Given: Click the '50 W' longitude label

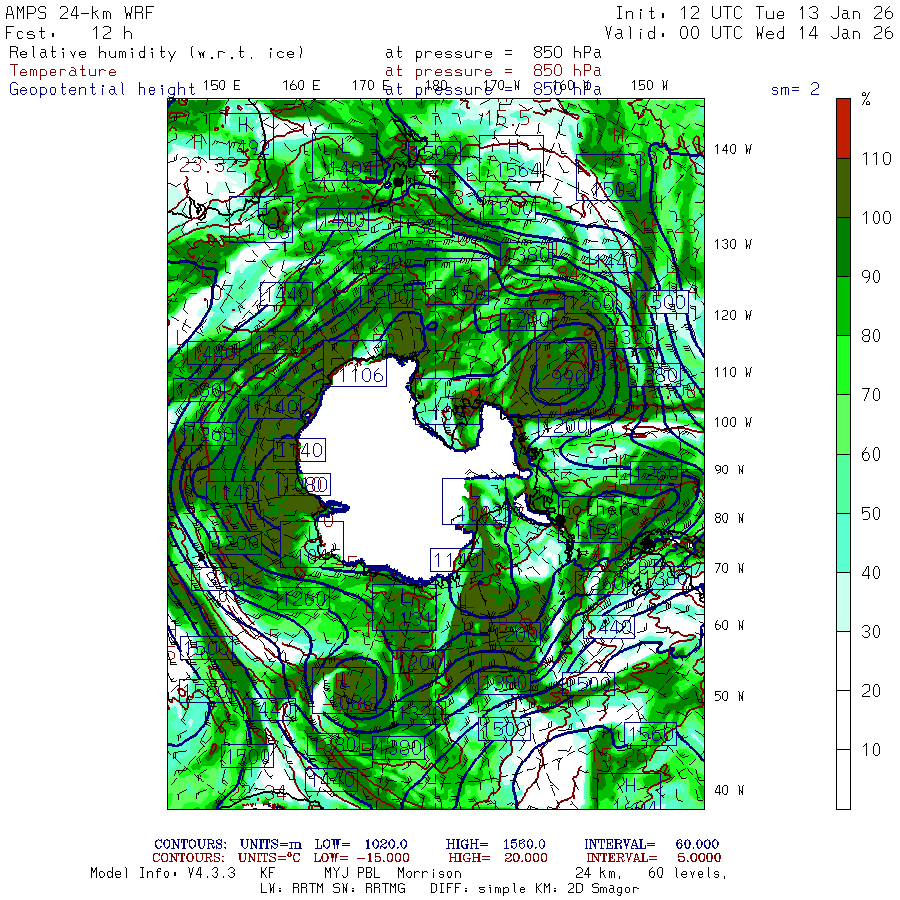Looking at the screenshot, I should pos(730,696).
